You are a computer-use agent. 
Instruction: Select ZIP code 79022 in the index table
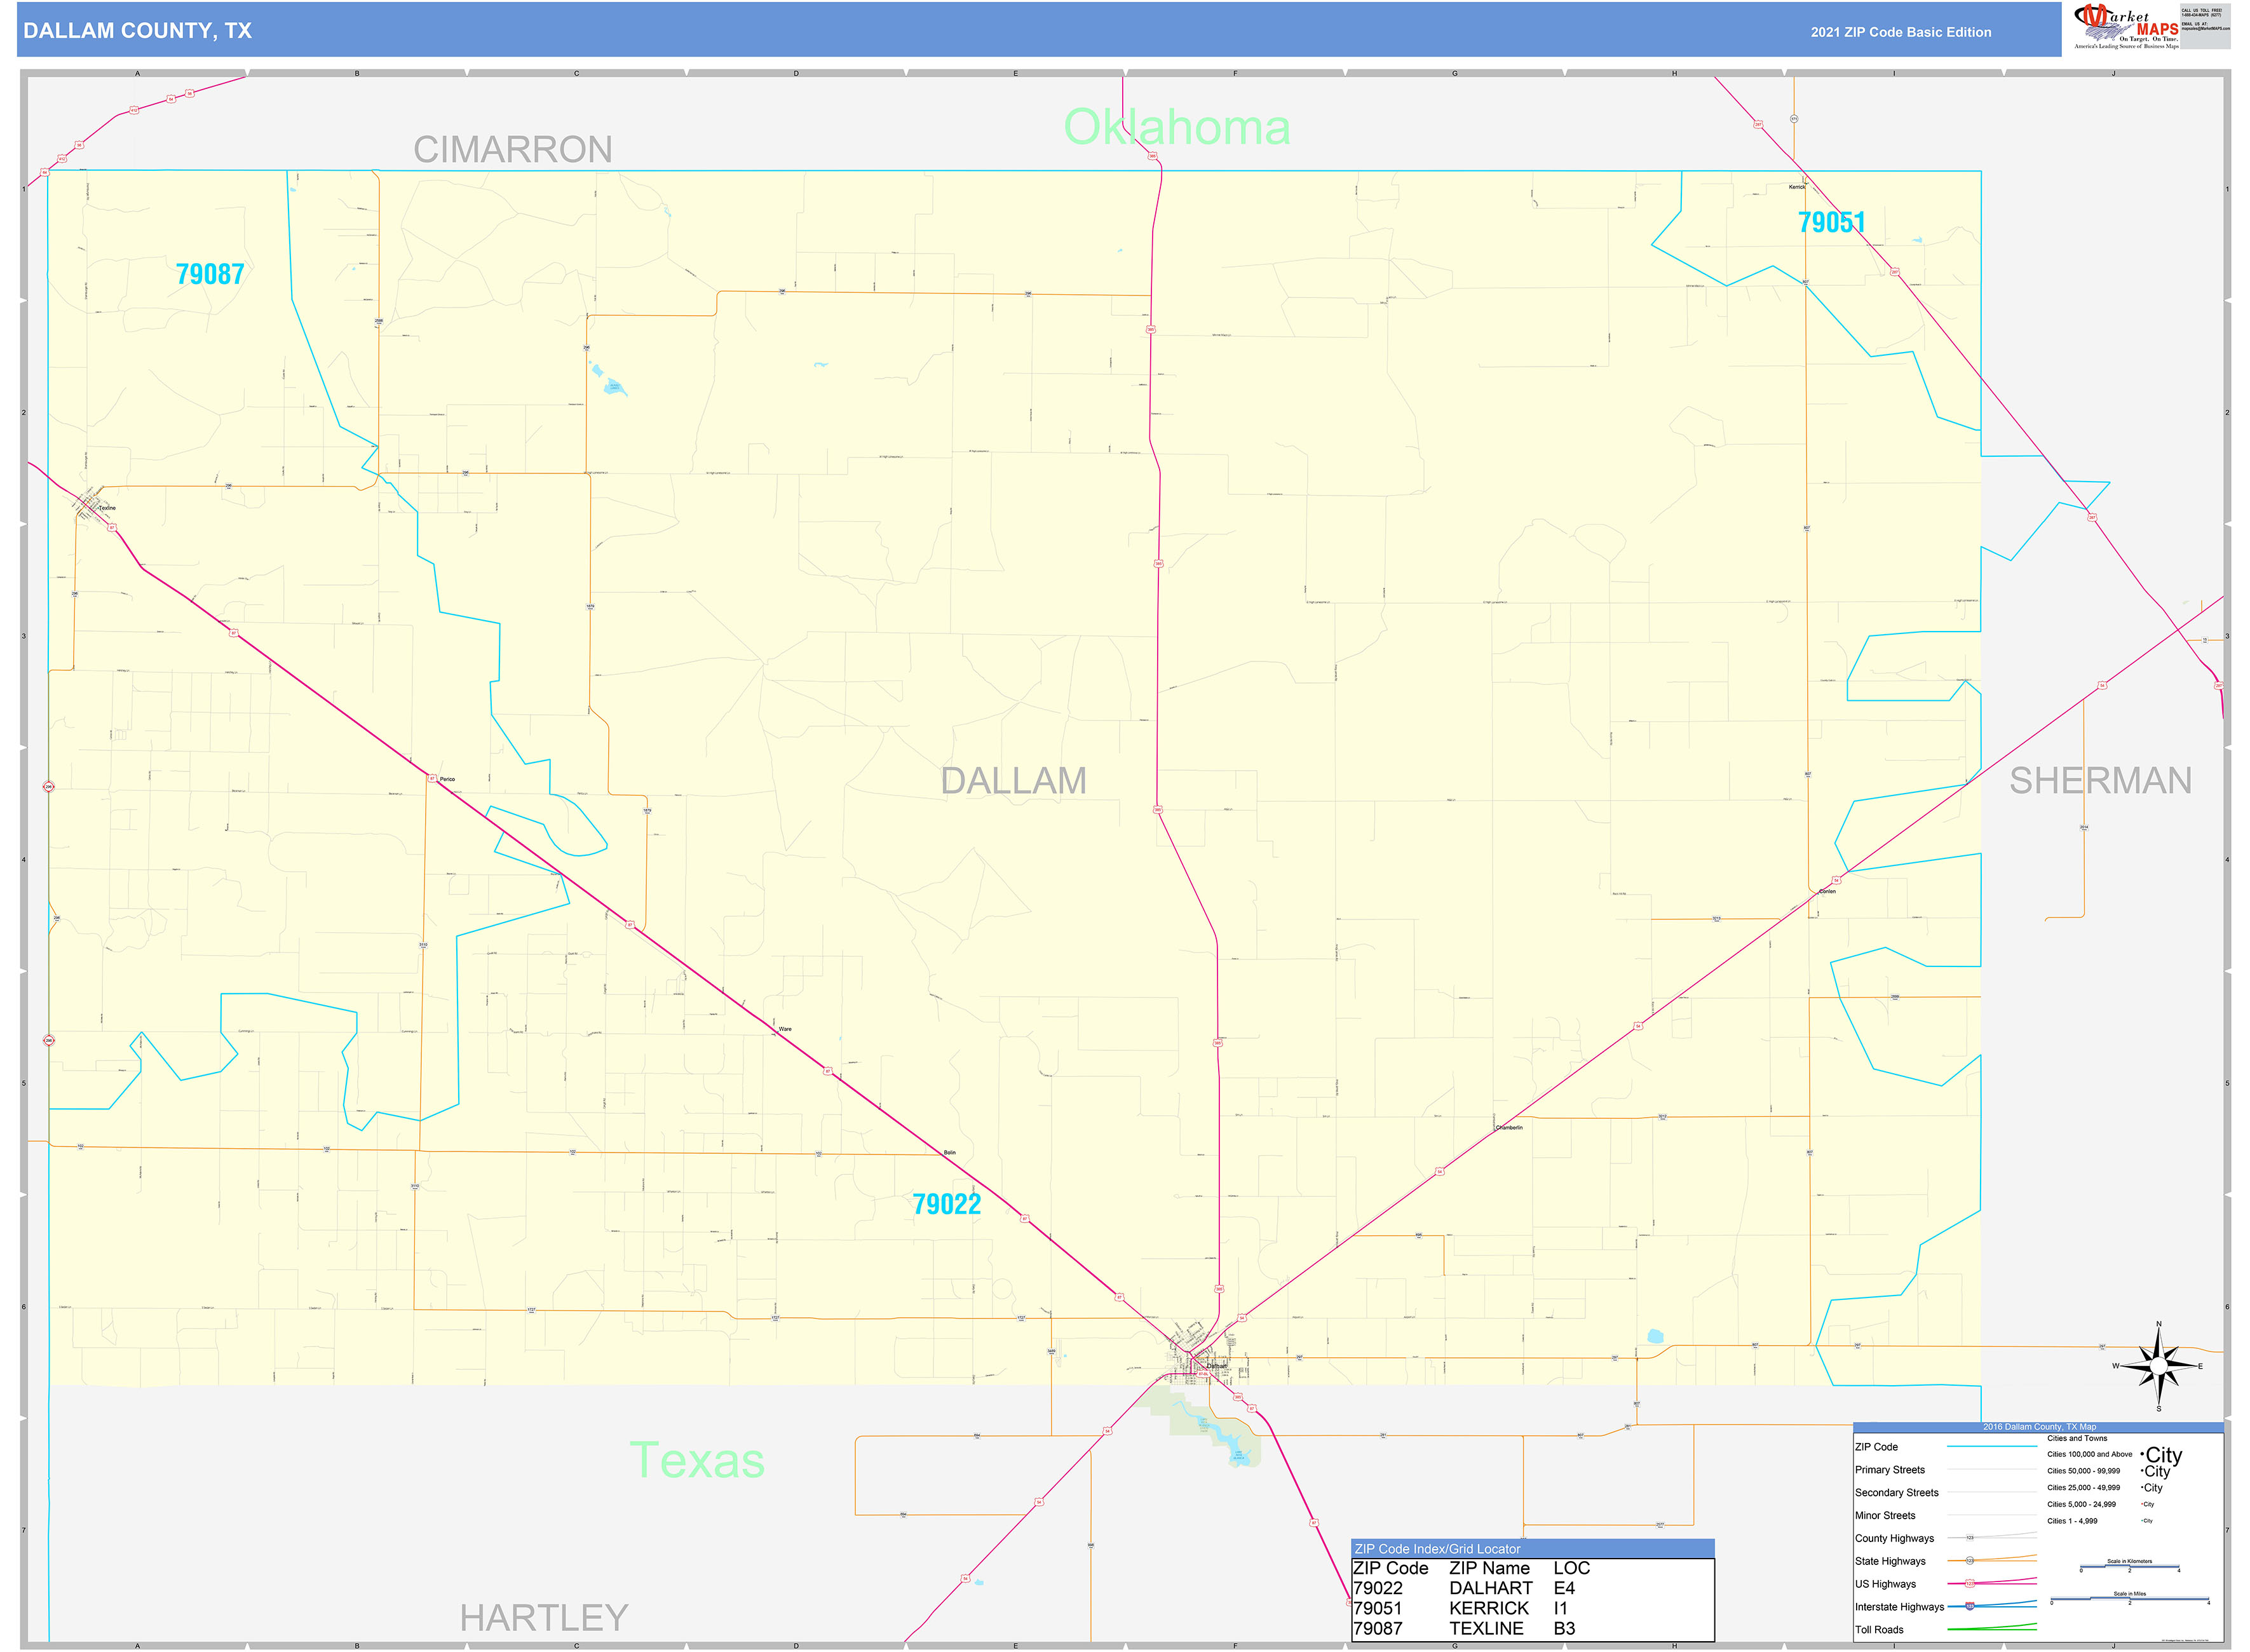point(1378,1587)
